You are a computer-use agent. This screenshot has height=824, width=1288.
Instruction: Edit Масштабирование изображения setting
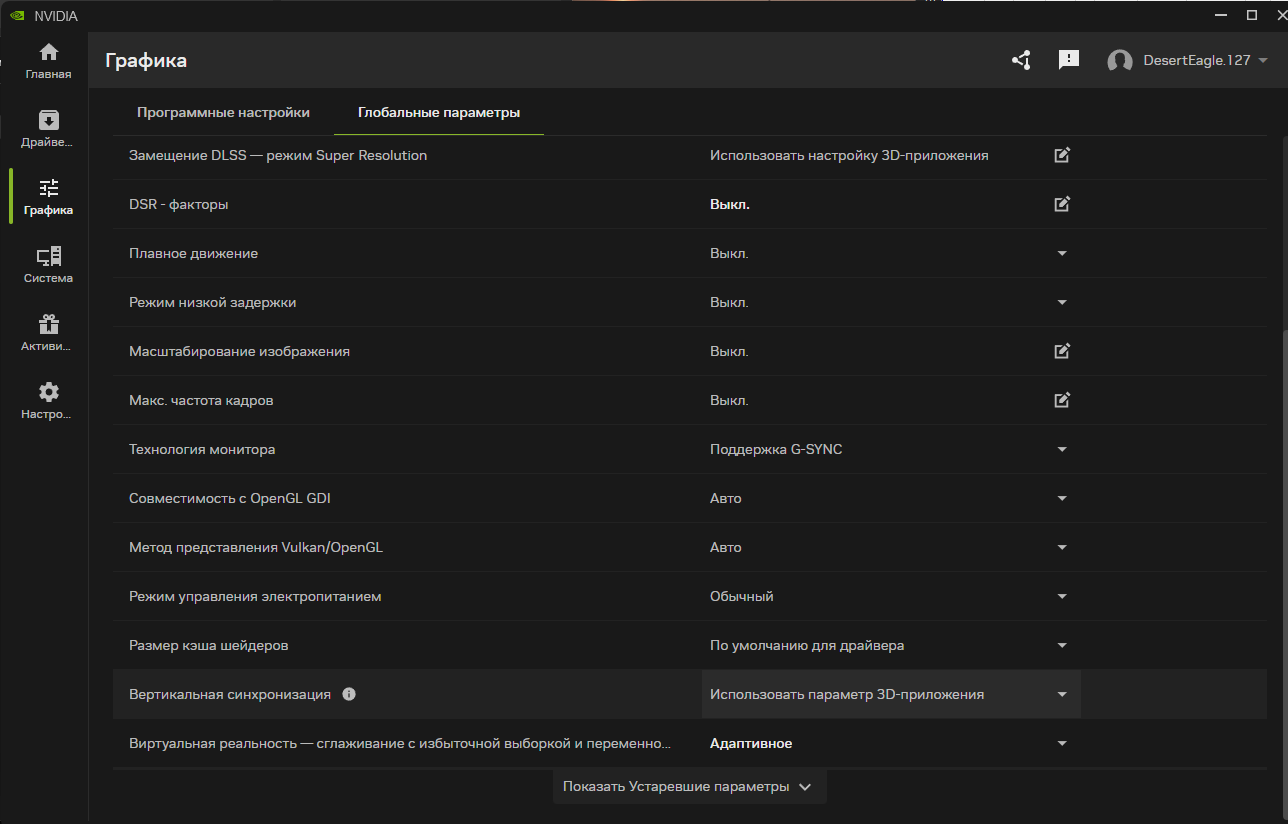point(1062,351)
